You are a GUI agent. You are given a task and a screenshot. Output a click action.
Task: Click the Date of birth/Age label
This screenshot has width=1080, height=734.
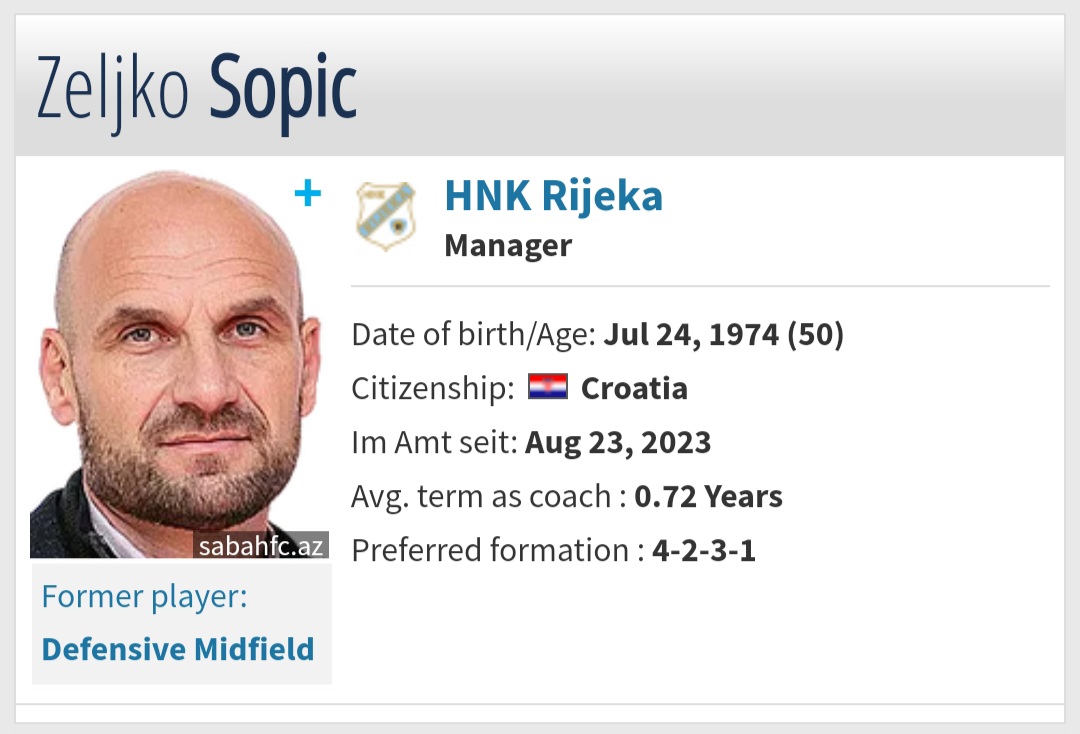474,335
